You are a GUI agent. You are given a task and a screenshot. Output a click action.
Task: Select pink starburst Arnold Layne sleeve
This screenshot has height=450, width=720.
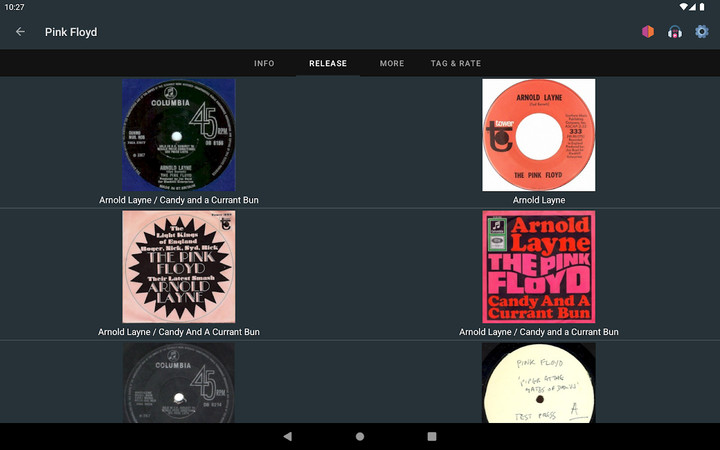click(x=179, y=267)
